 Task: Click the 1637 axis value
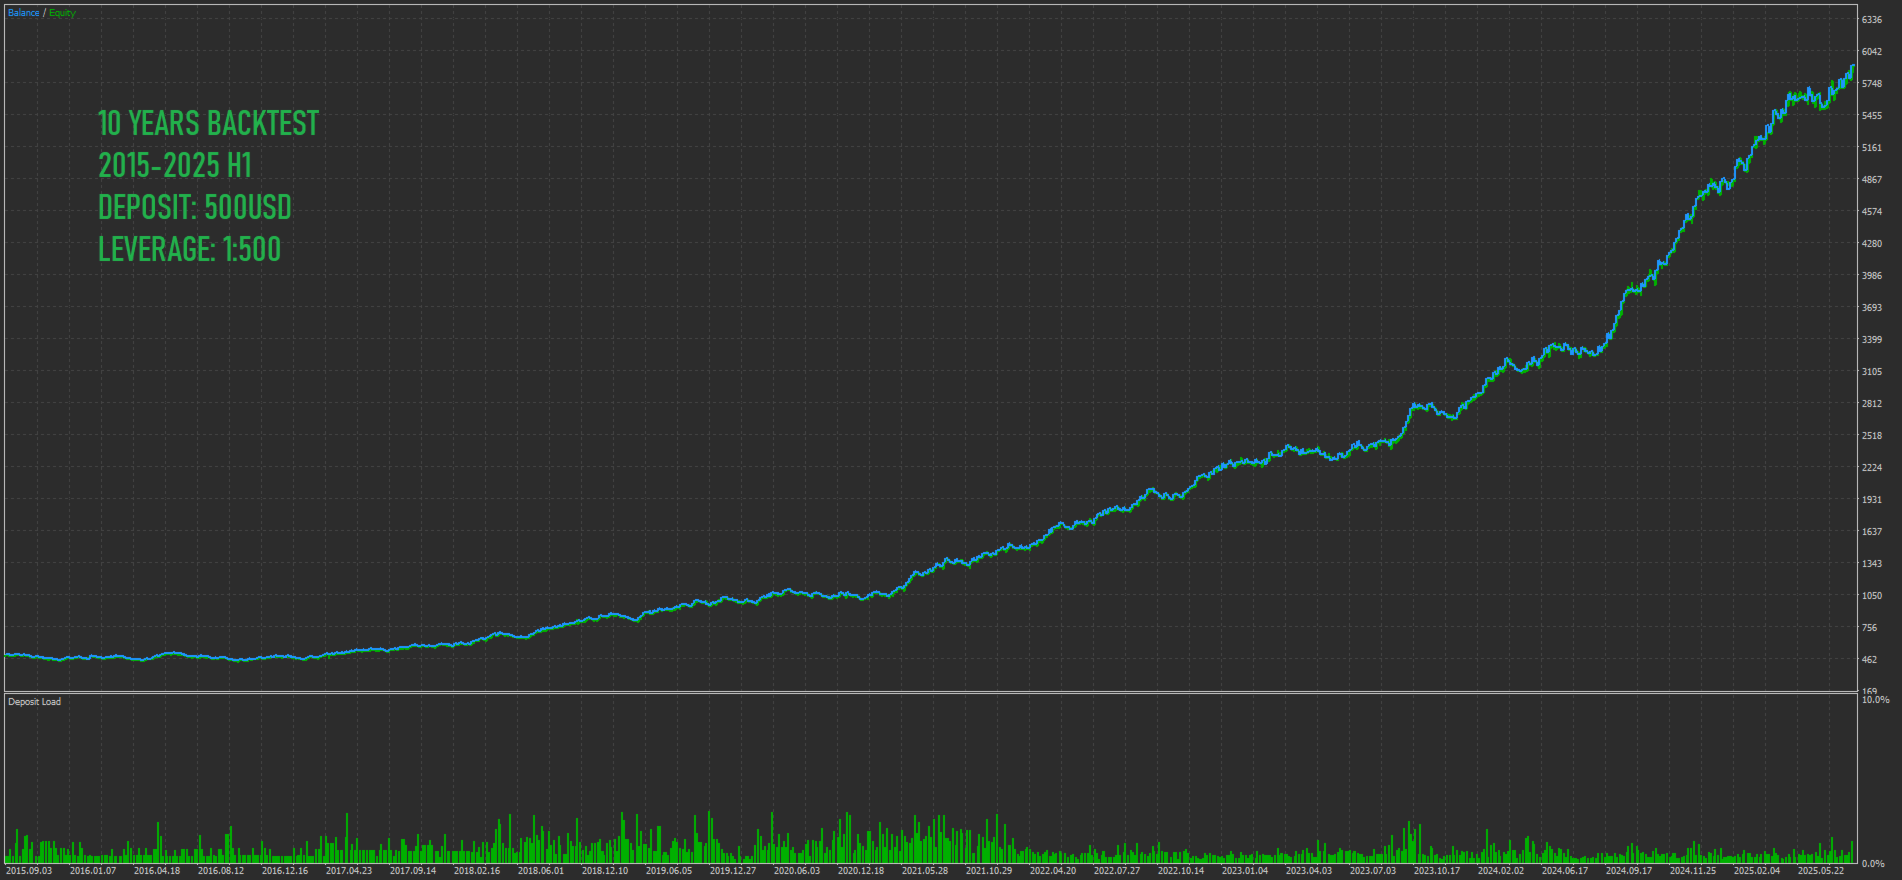(x=1871, y=532)
